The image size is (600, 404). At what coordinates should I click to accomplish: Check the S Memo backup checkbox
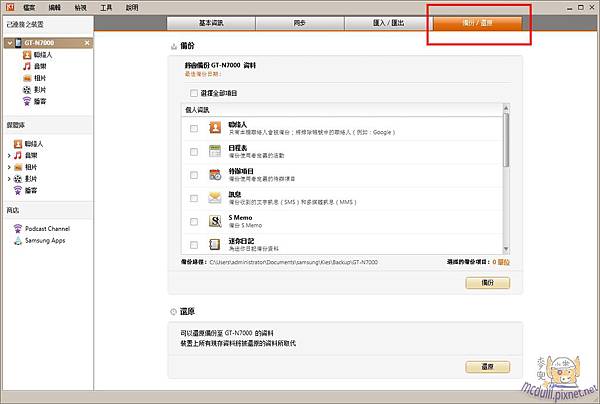pyautogui.click(x=194, y=222)
